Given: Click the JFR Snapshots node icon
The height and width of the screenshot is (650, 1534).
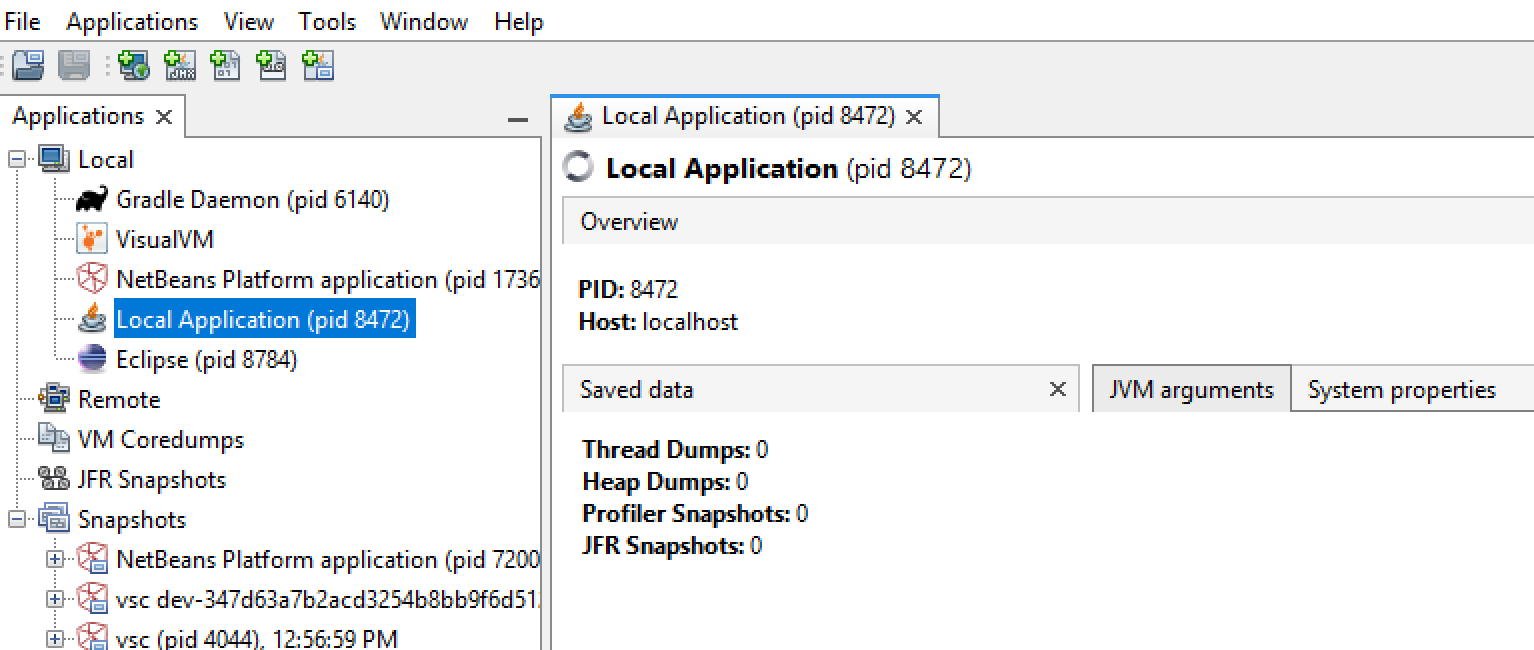Looking at the screenshot, I should click(x=54, y=480).
